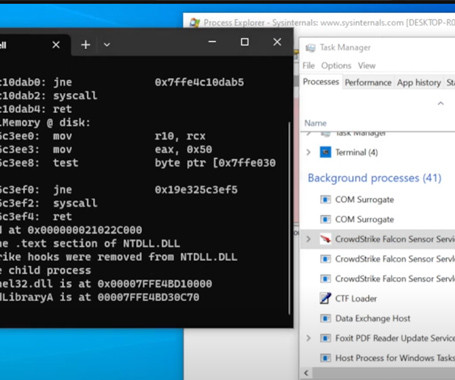Click the 0x00007FFE4BD10000 address text

point(155,284)
